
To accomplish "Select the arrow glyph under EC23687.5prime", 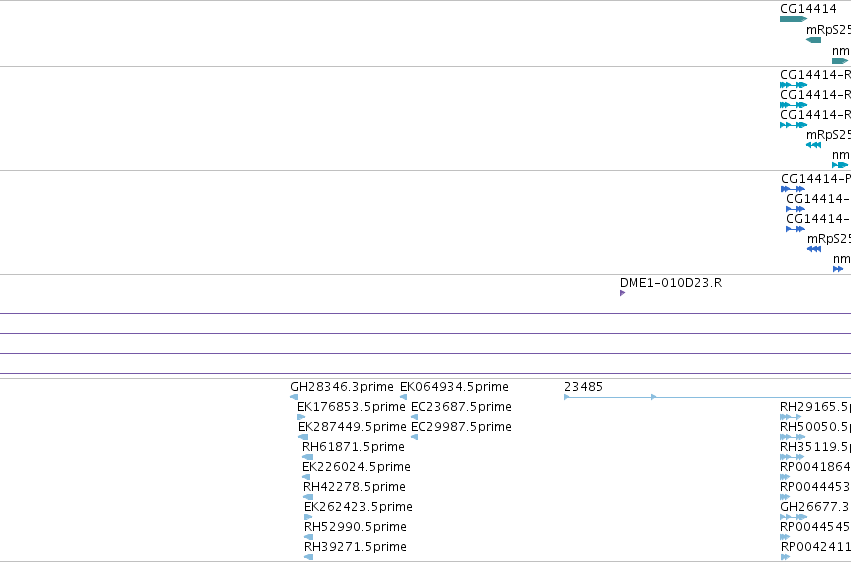I will pos(415,417).
